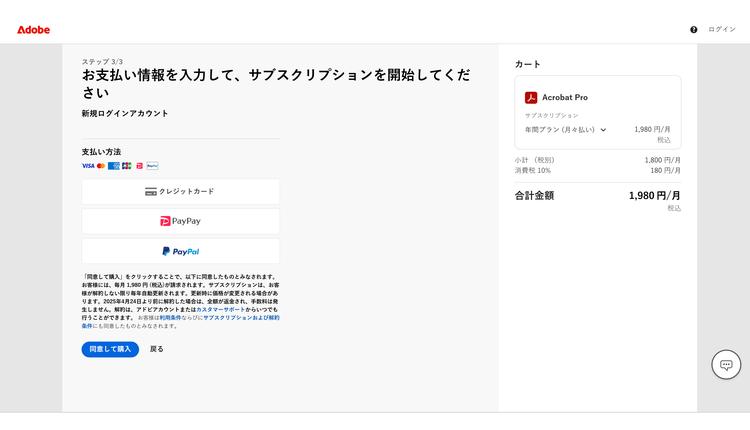Screen dimensions: 750x430
Task: Choose PayPay as payment method
Action: point(180,221)
